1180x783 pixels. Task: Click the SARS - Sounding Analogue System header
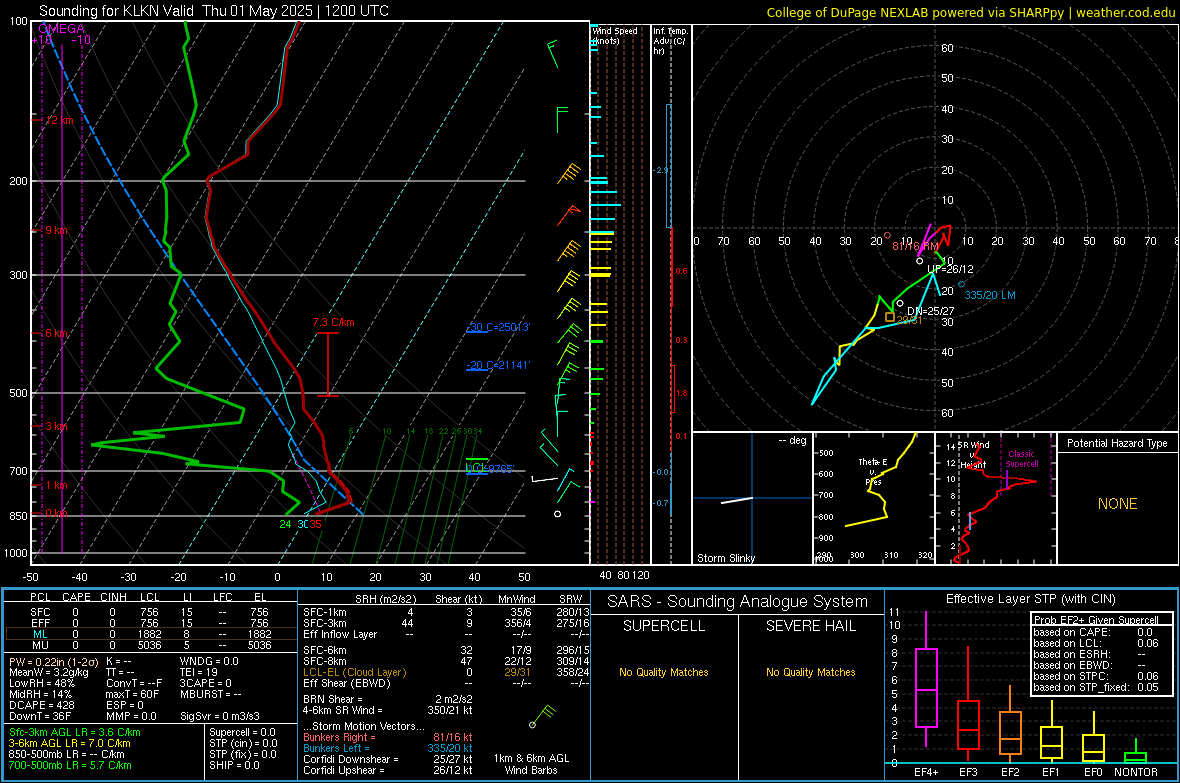point(738,602)
